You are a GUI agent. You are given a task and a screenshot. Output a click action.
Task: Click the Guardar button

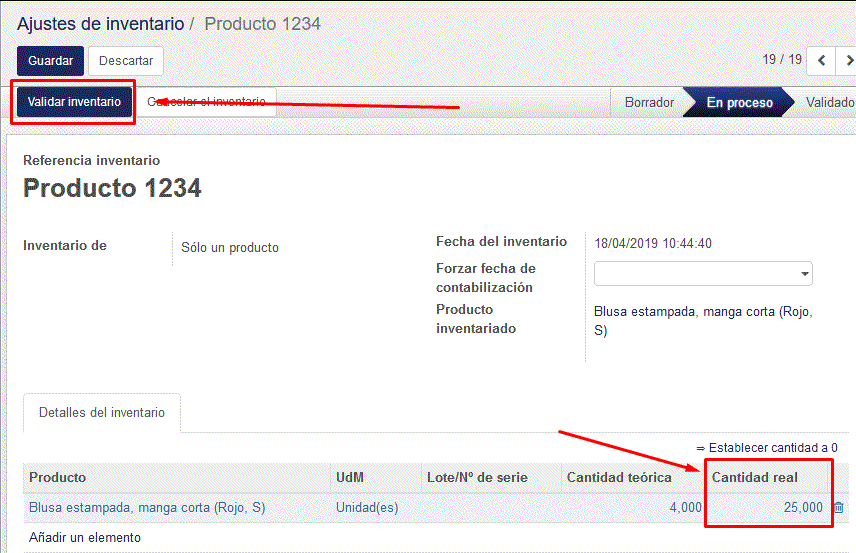pos(50,61)
